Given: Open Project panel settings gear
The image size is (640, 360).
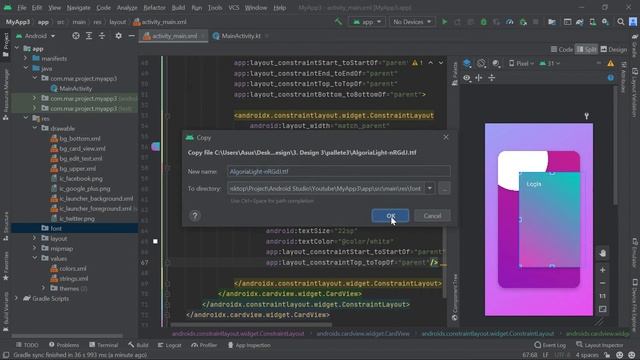Looking at the screenshot, I should click(118, 36).
